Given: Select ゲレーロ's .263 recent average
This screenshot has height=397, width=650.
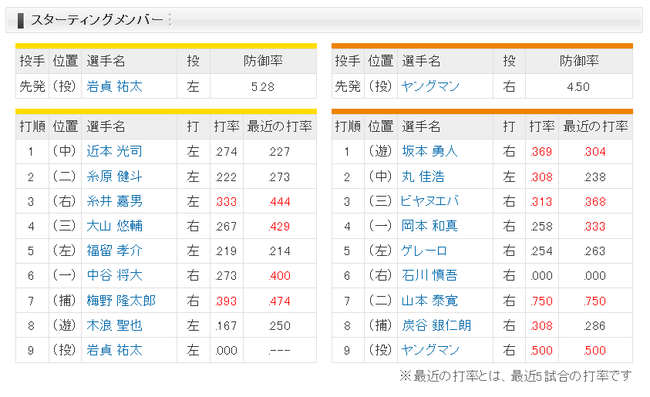Looking at the screenshot, I should (595, 251).
